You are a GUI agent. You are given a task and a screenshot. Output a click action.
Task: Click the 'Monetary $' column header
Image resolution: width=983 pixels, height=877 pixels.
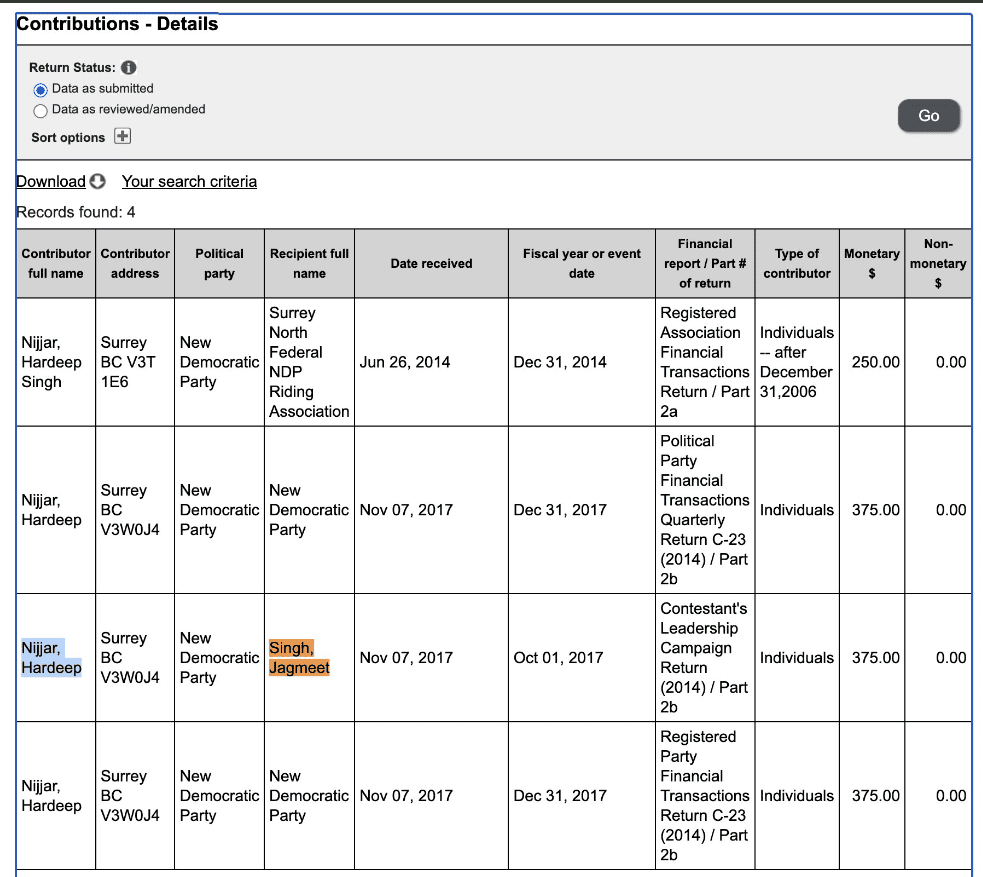[x=871, y=264]
